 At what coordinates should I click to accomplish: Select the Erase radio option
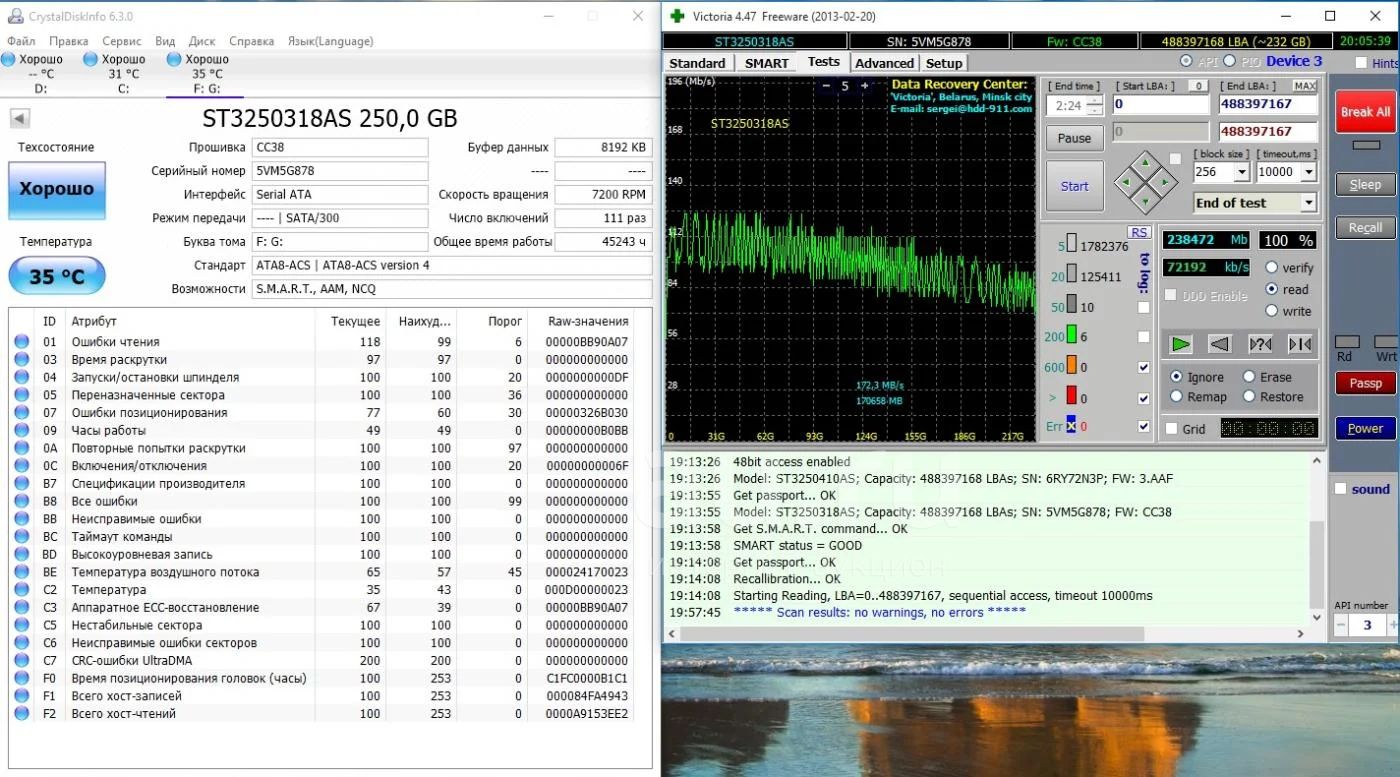pyautogui.click(x=1249, y=377)
